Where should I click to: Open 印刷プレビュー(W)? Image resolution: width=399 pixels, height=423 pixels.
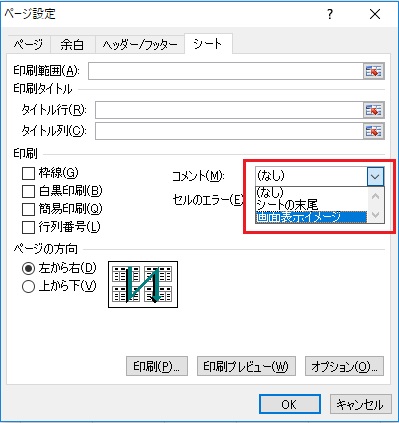(x=246, y=366)
